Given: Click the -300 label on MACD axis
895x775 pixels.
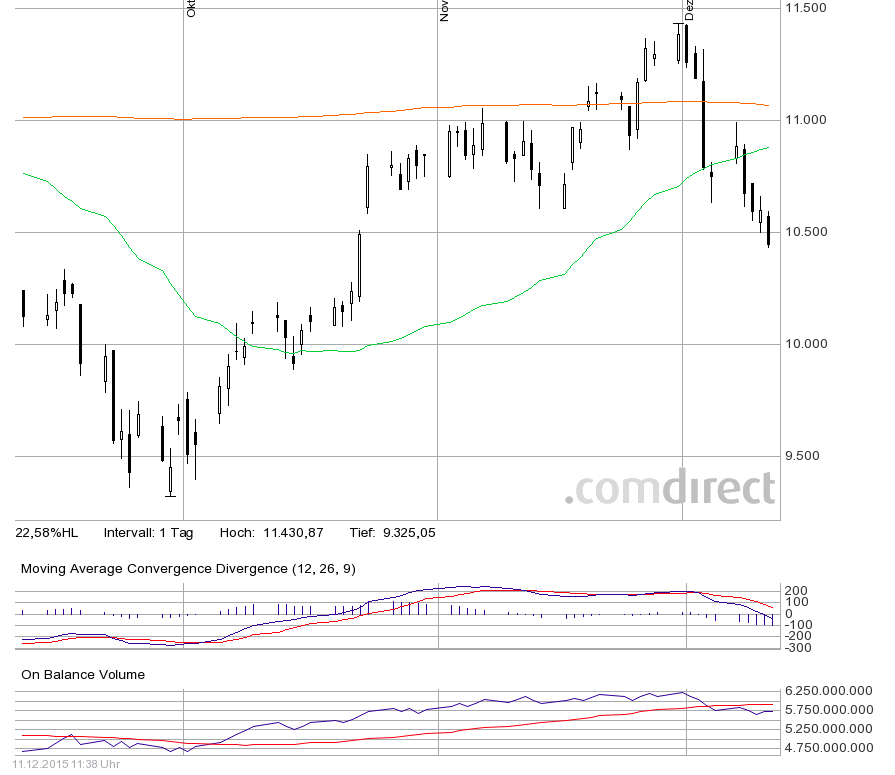Looking at the screenshot, I should (x=799, y=647).
